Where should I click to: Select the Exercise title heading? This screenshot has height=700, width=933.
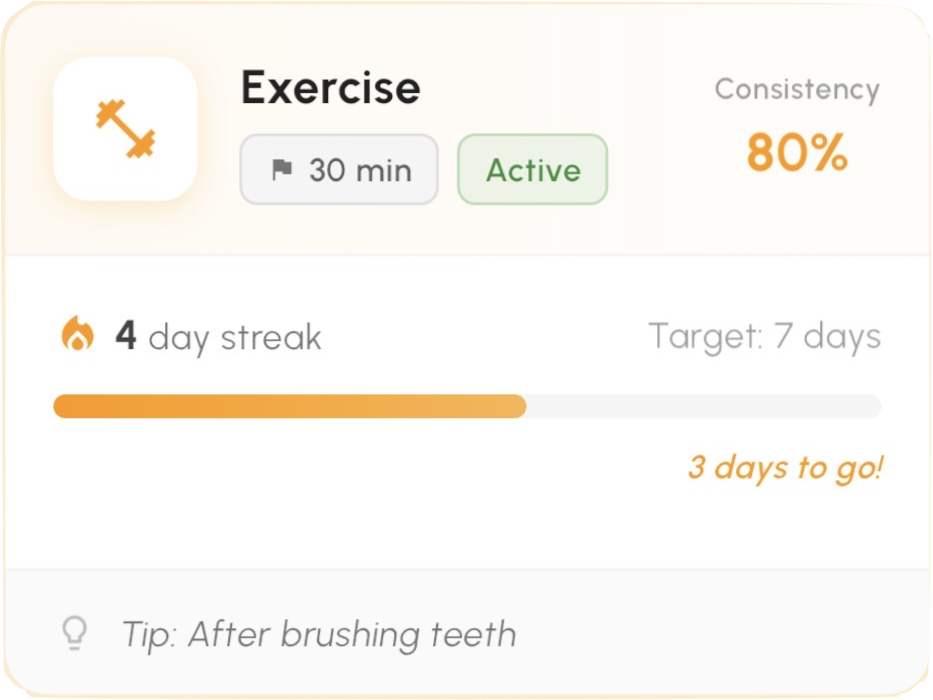(x=331, y=88)
